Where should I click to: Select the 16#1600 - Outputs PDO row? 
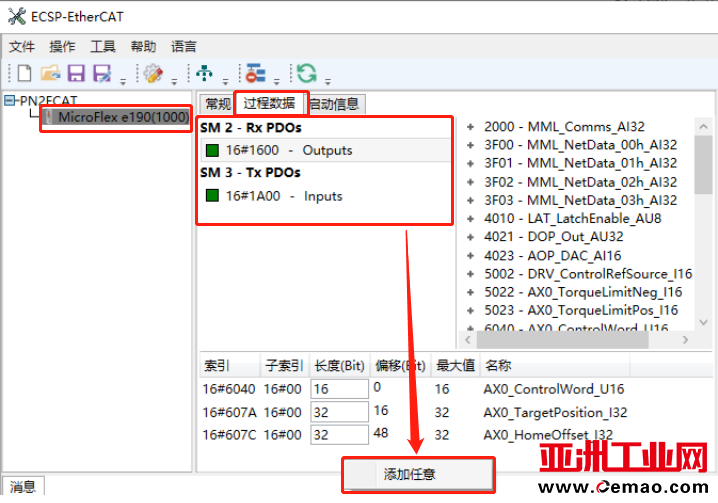coord(326,150)
